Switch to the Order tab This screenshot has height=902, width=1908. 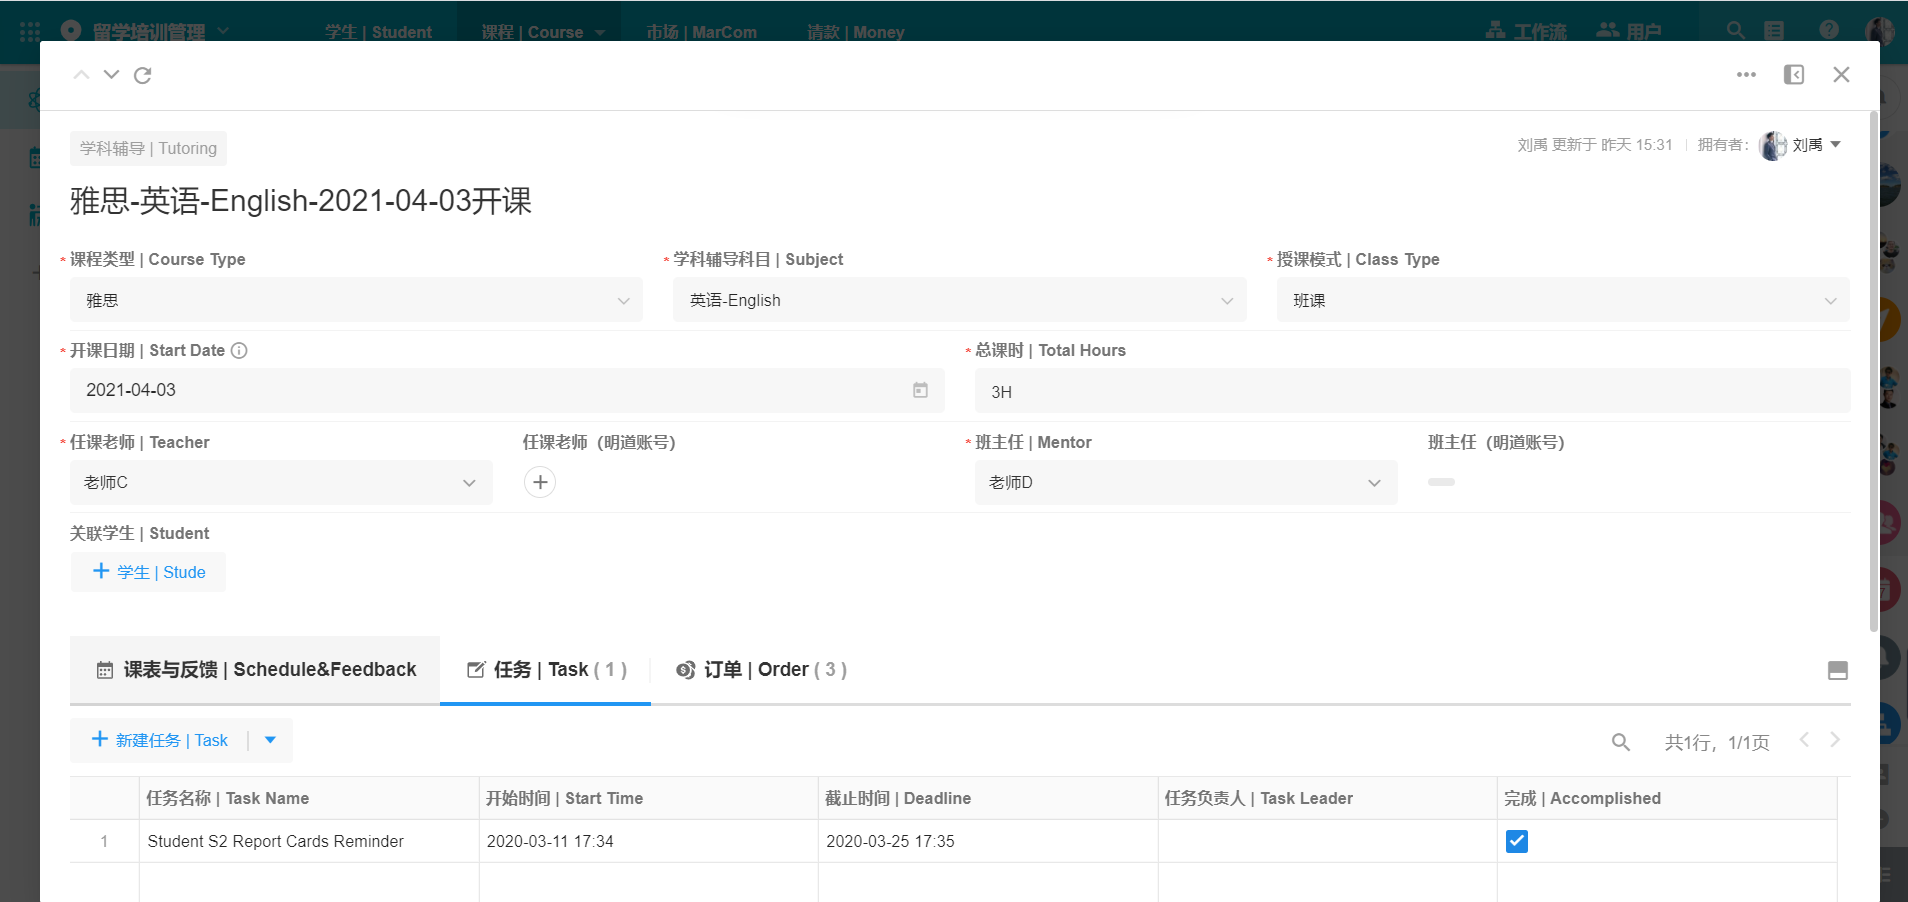[x=762, y=670]
